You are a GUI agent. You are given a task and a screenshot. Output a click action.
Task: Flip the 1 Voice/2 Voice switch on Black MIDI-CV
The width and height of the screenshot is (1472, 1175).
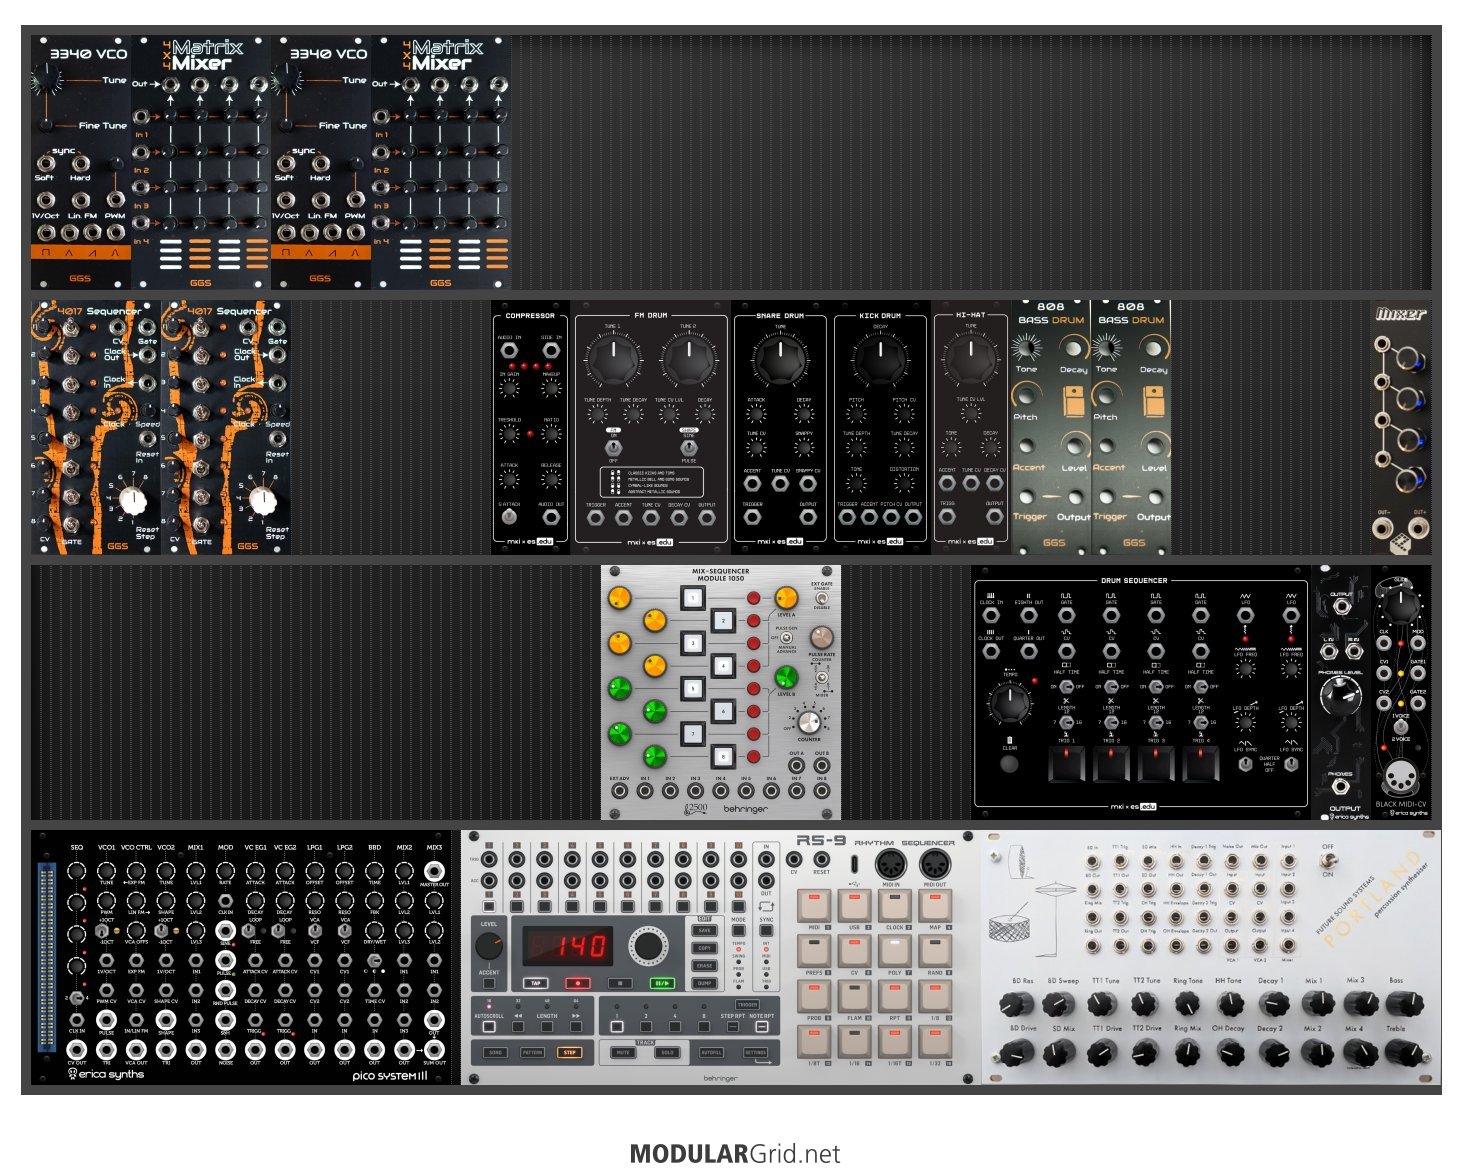point(1401,727)
